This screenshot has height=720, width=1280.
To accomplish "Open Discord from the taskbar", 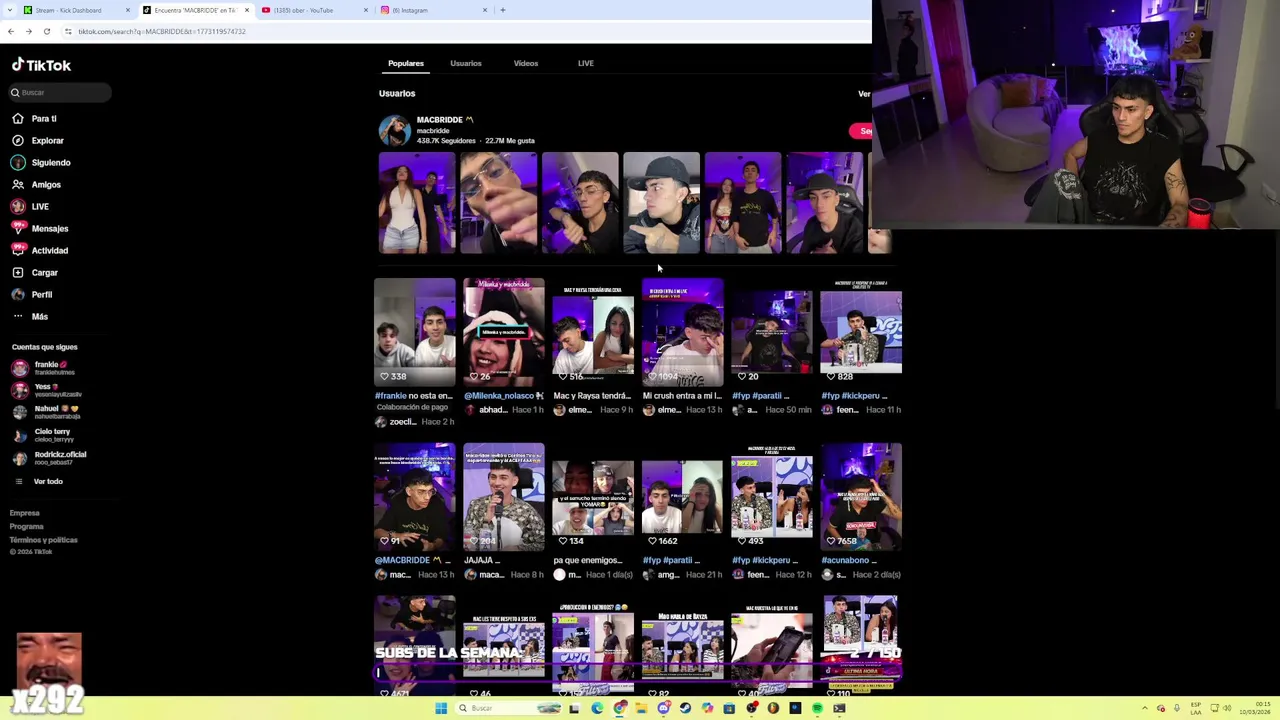I will 663,708.
